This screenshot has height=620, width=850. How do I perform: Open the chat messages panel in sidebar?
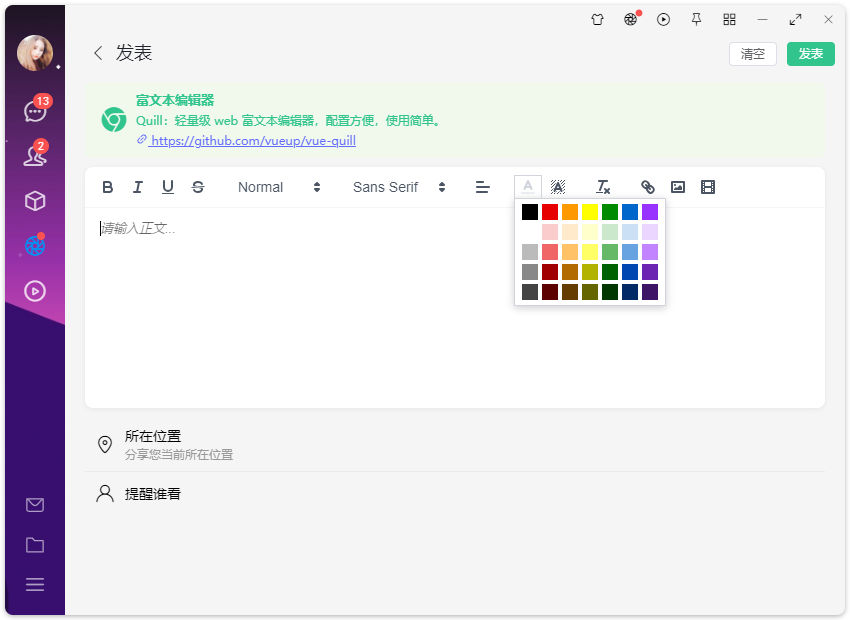[x=34, y=110]
